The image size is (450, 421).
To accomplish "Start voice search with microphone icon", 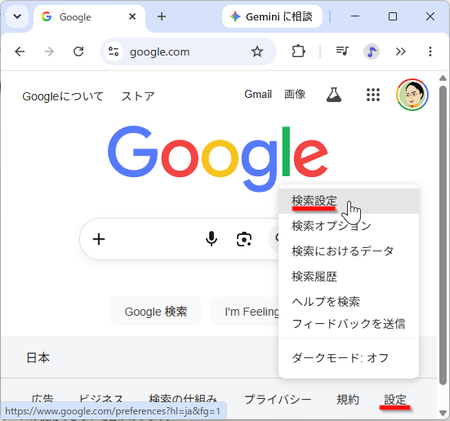I will click(x=211, y=239).
